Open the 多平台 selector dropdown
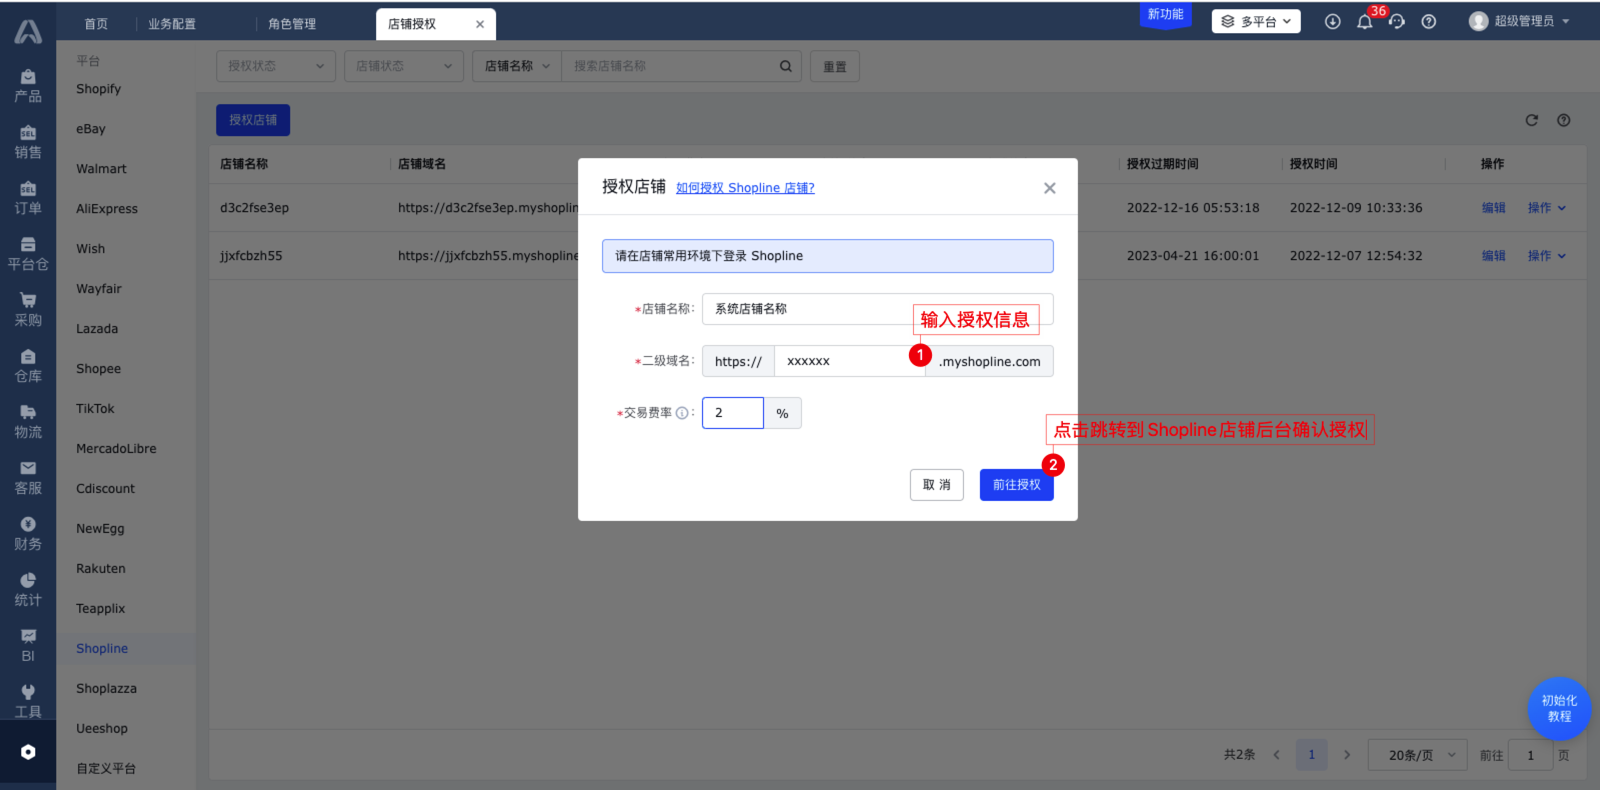This screenshot has height=790, width=1600. tap(1256, 21)
